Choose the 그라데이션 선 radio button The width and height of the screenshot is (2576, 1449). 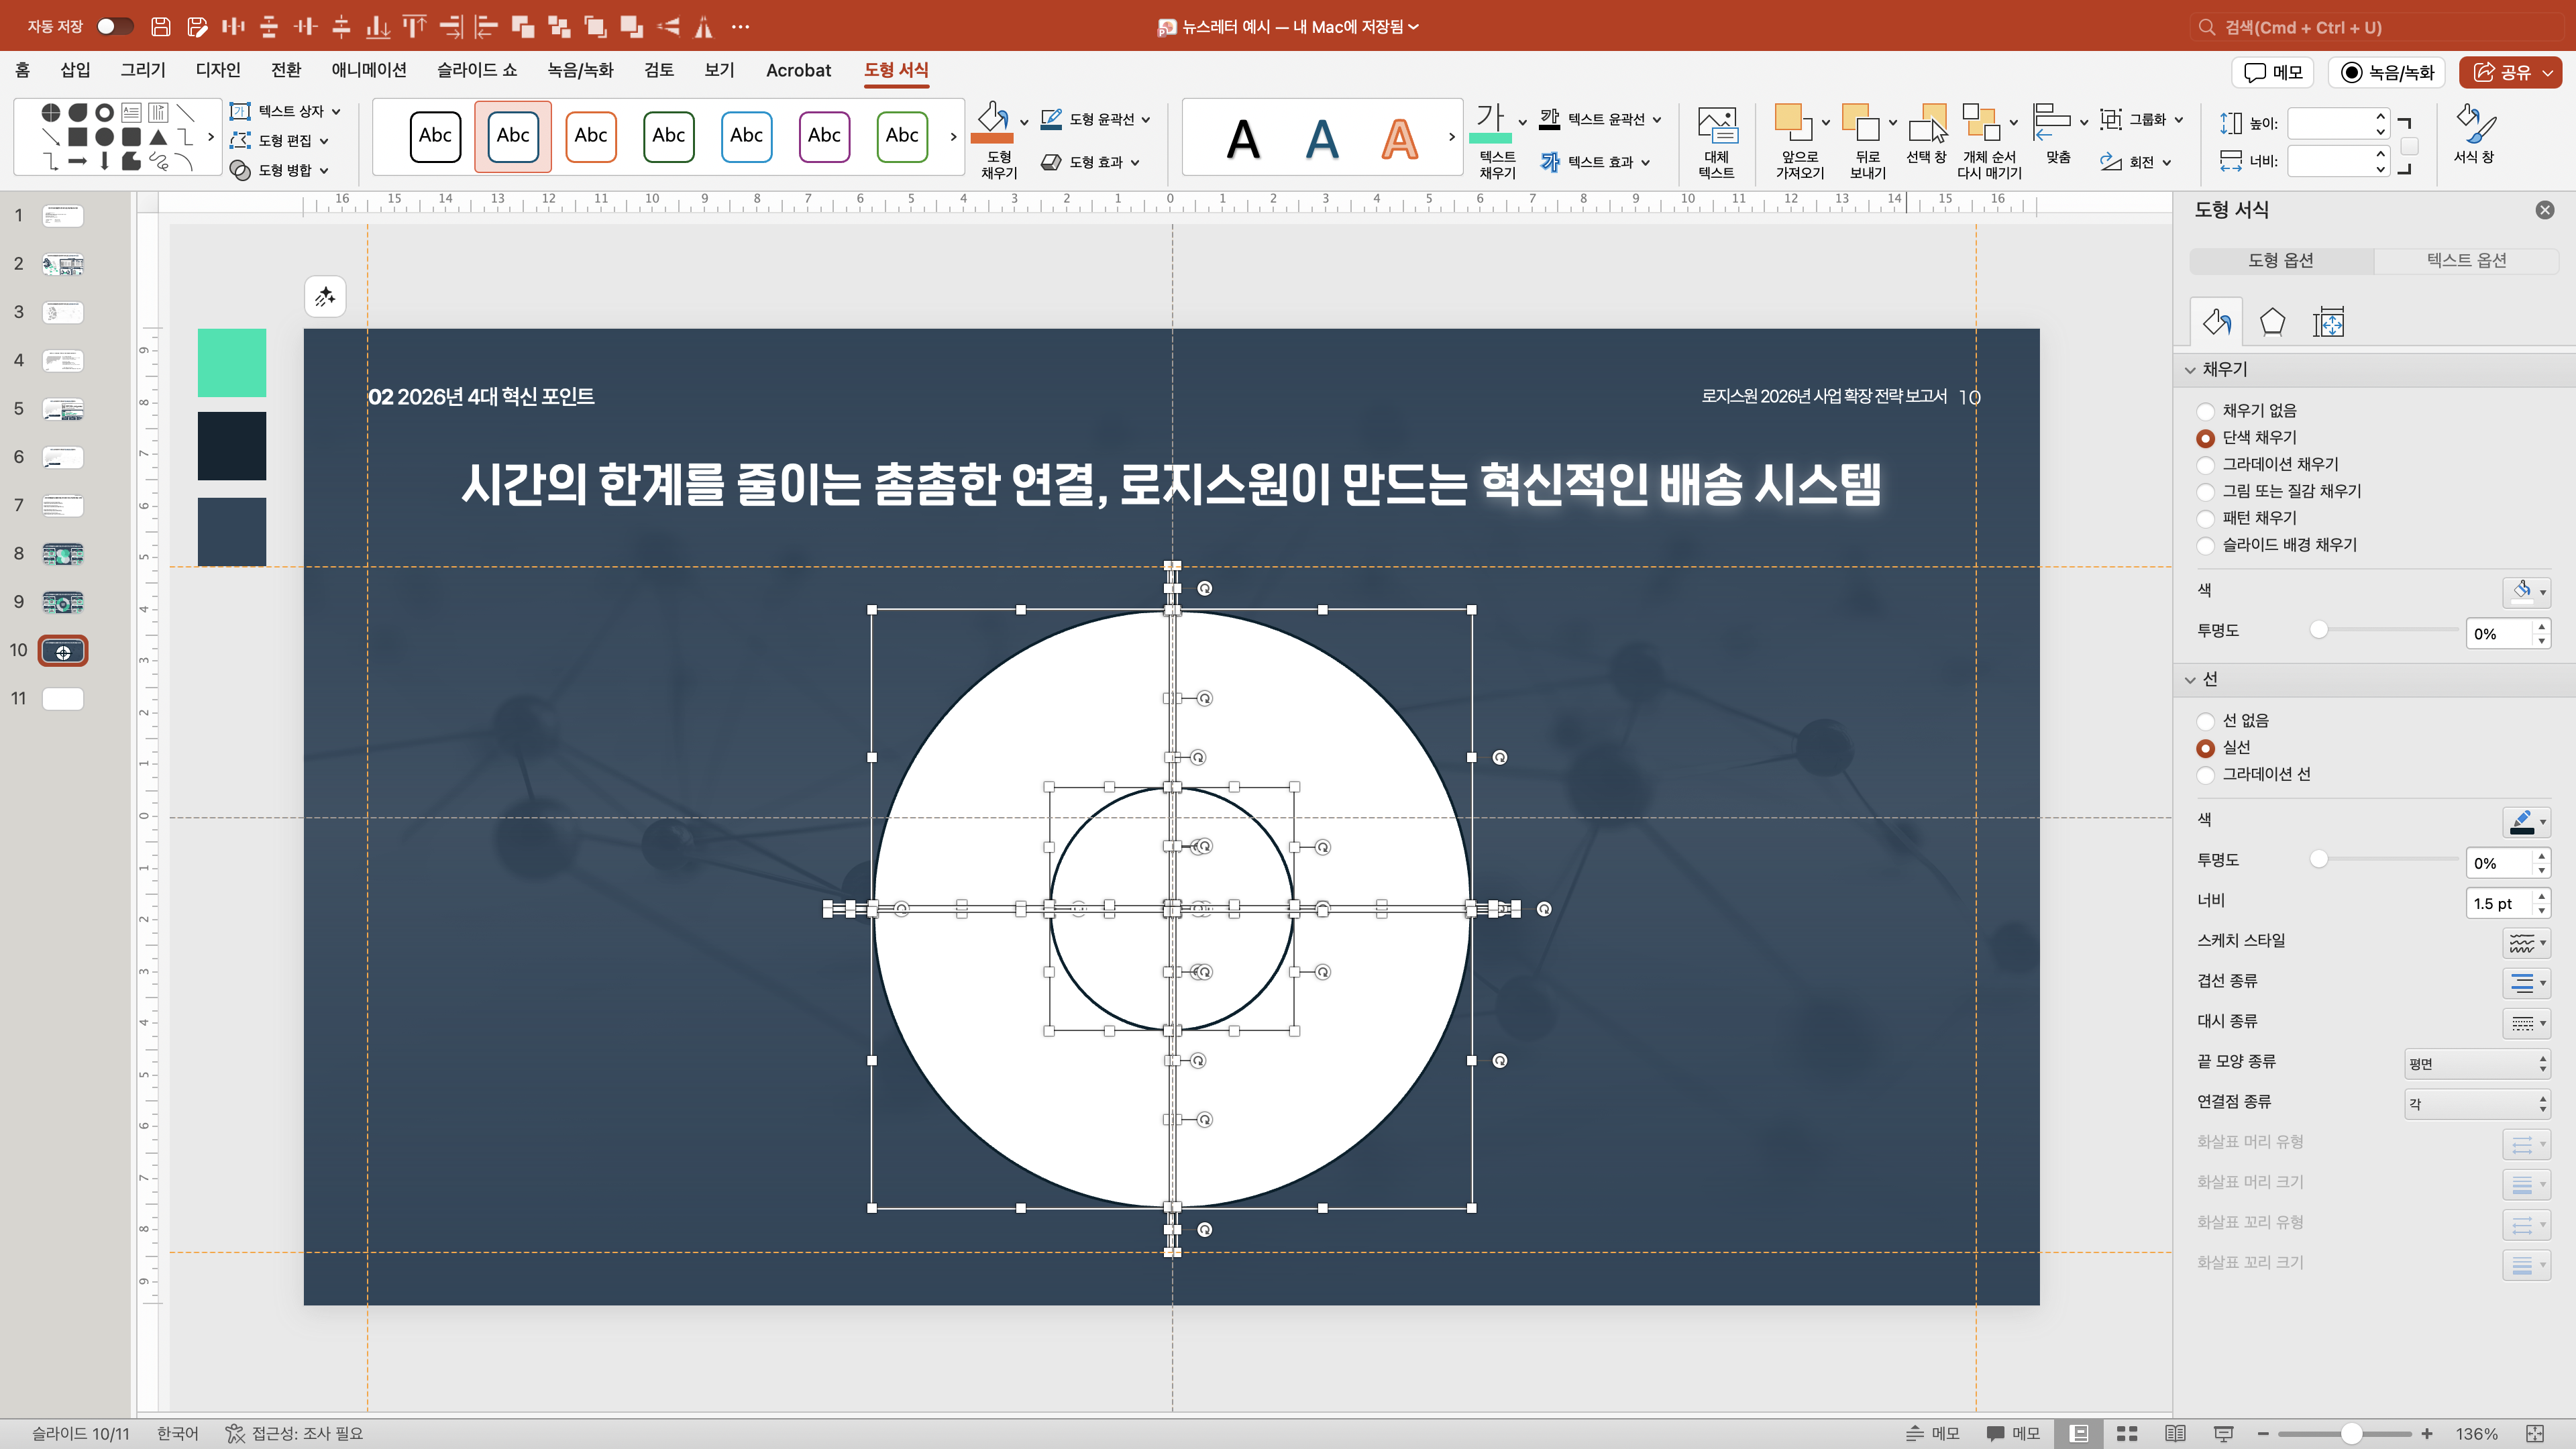coord(2205,774)
